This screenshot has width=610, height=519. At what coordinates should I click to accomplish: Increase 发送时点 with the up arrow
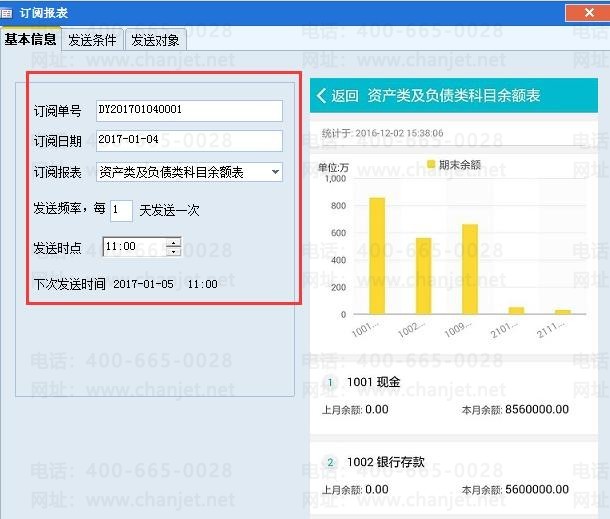pyautogui.click(x=173, y=242)
